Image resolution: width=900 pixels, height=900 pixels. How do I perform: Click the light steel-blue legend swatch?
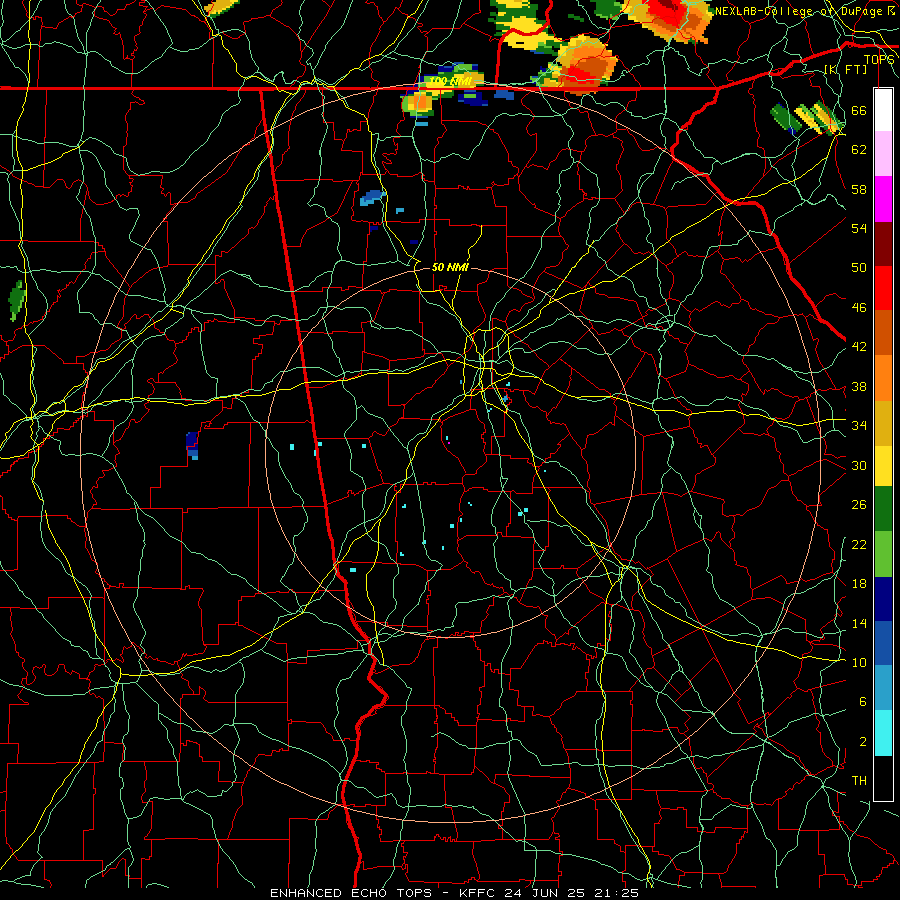click(883, 688)
